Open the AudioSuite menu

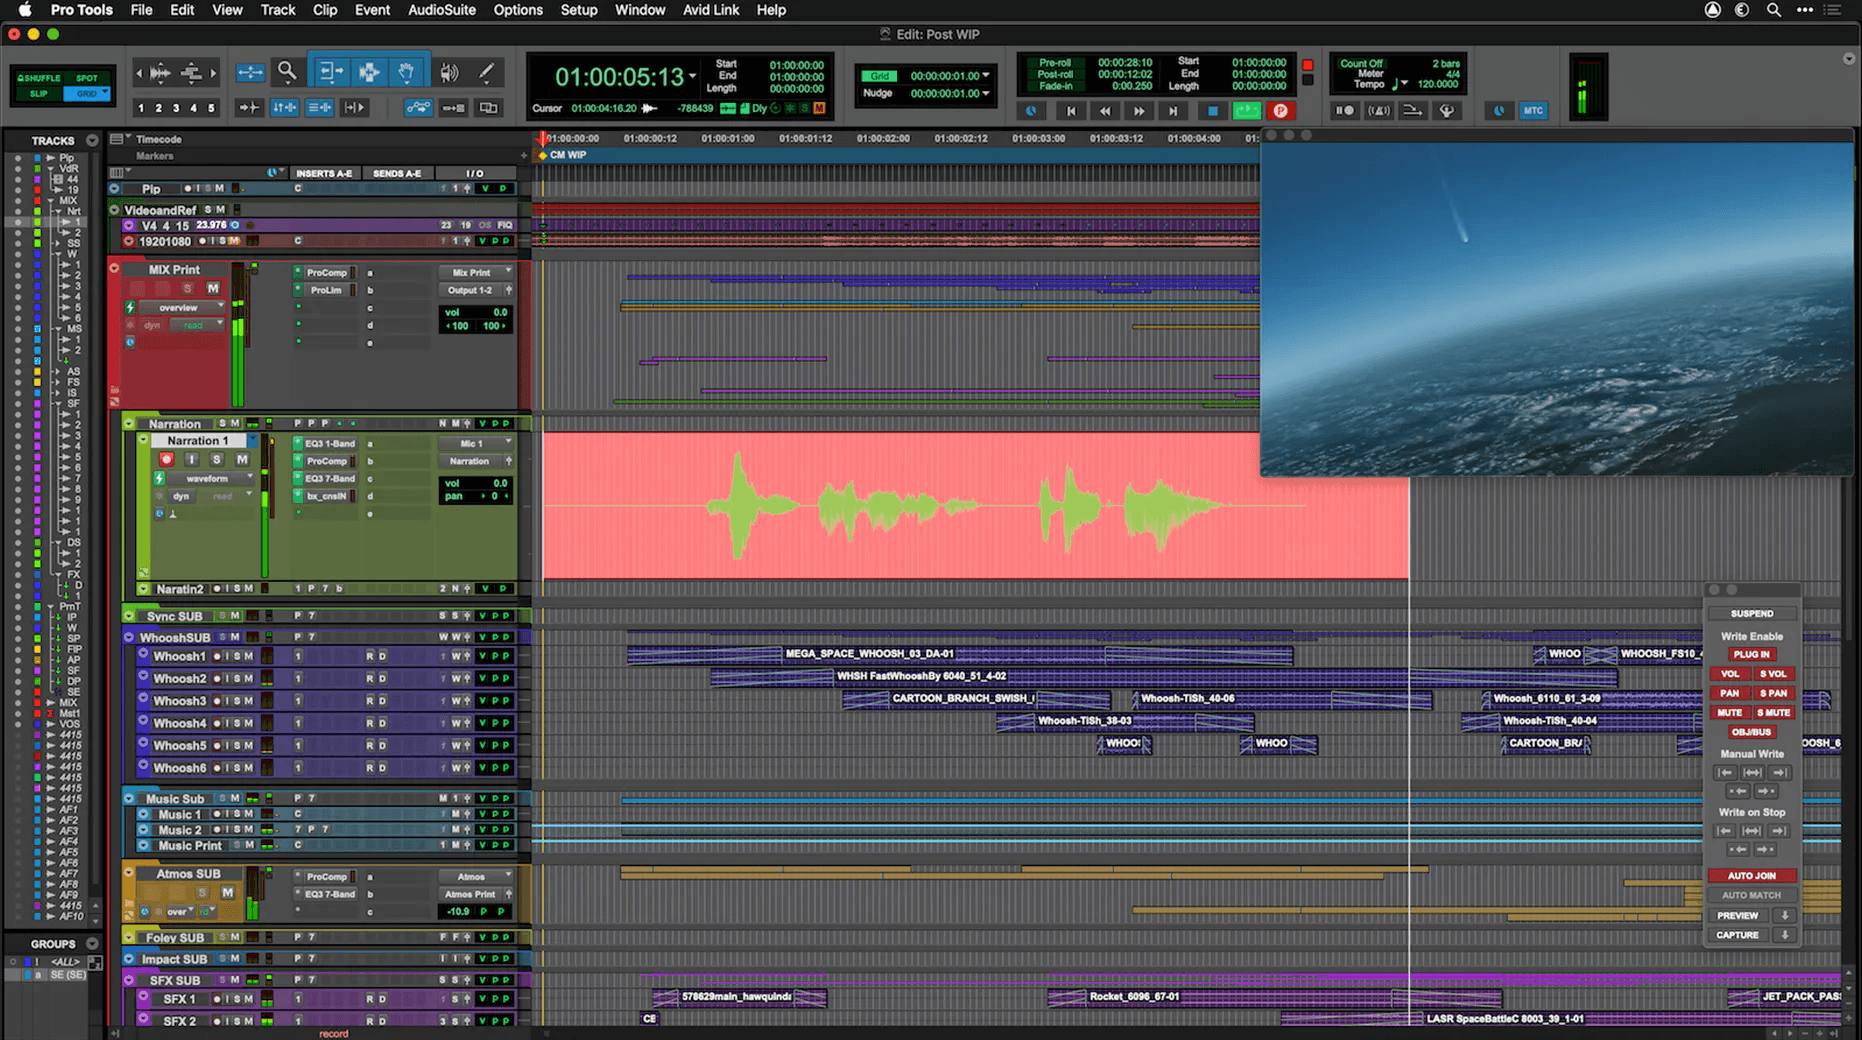click(441, 10)
